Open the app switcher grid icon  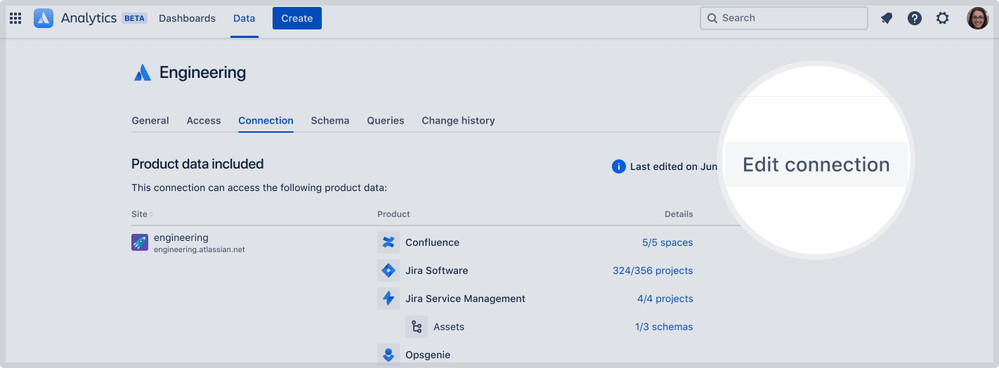pos(15,18)
